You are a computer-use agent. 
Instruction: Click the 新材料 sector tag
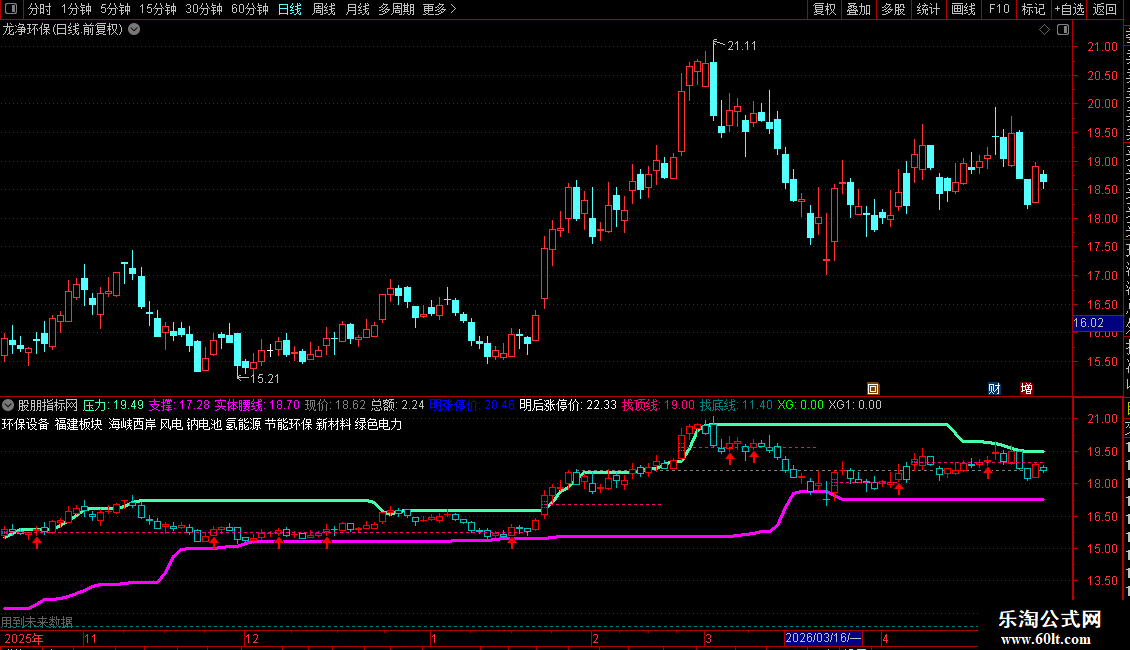pos(334,424)
